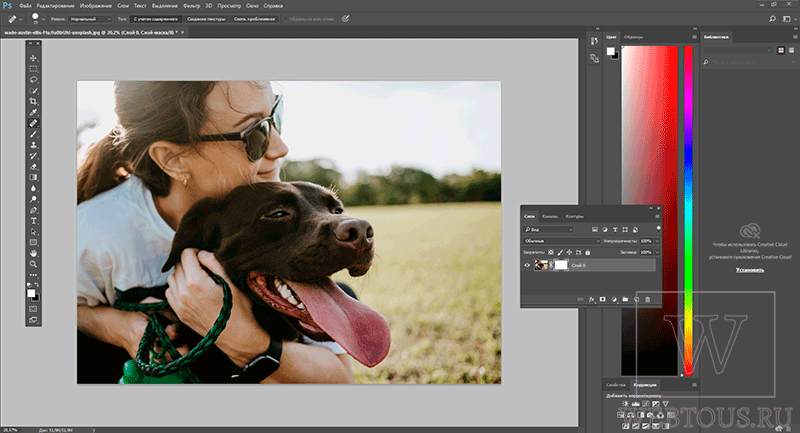Open layer blend mode dropdown
This screenshot has width=800, height=433.
click(562, 241)
